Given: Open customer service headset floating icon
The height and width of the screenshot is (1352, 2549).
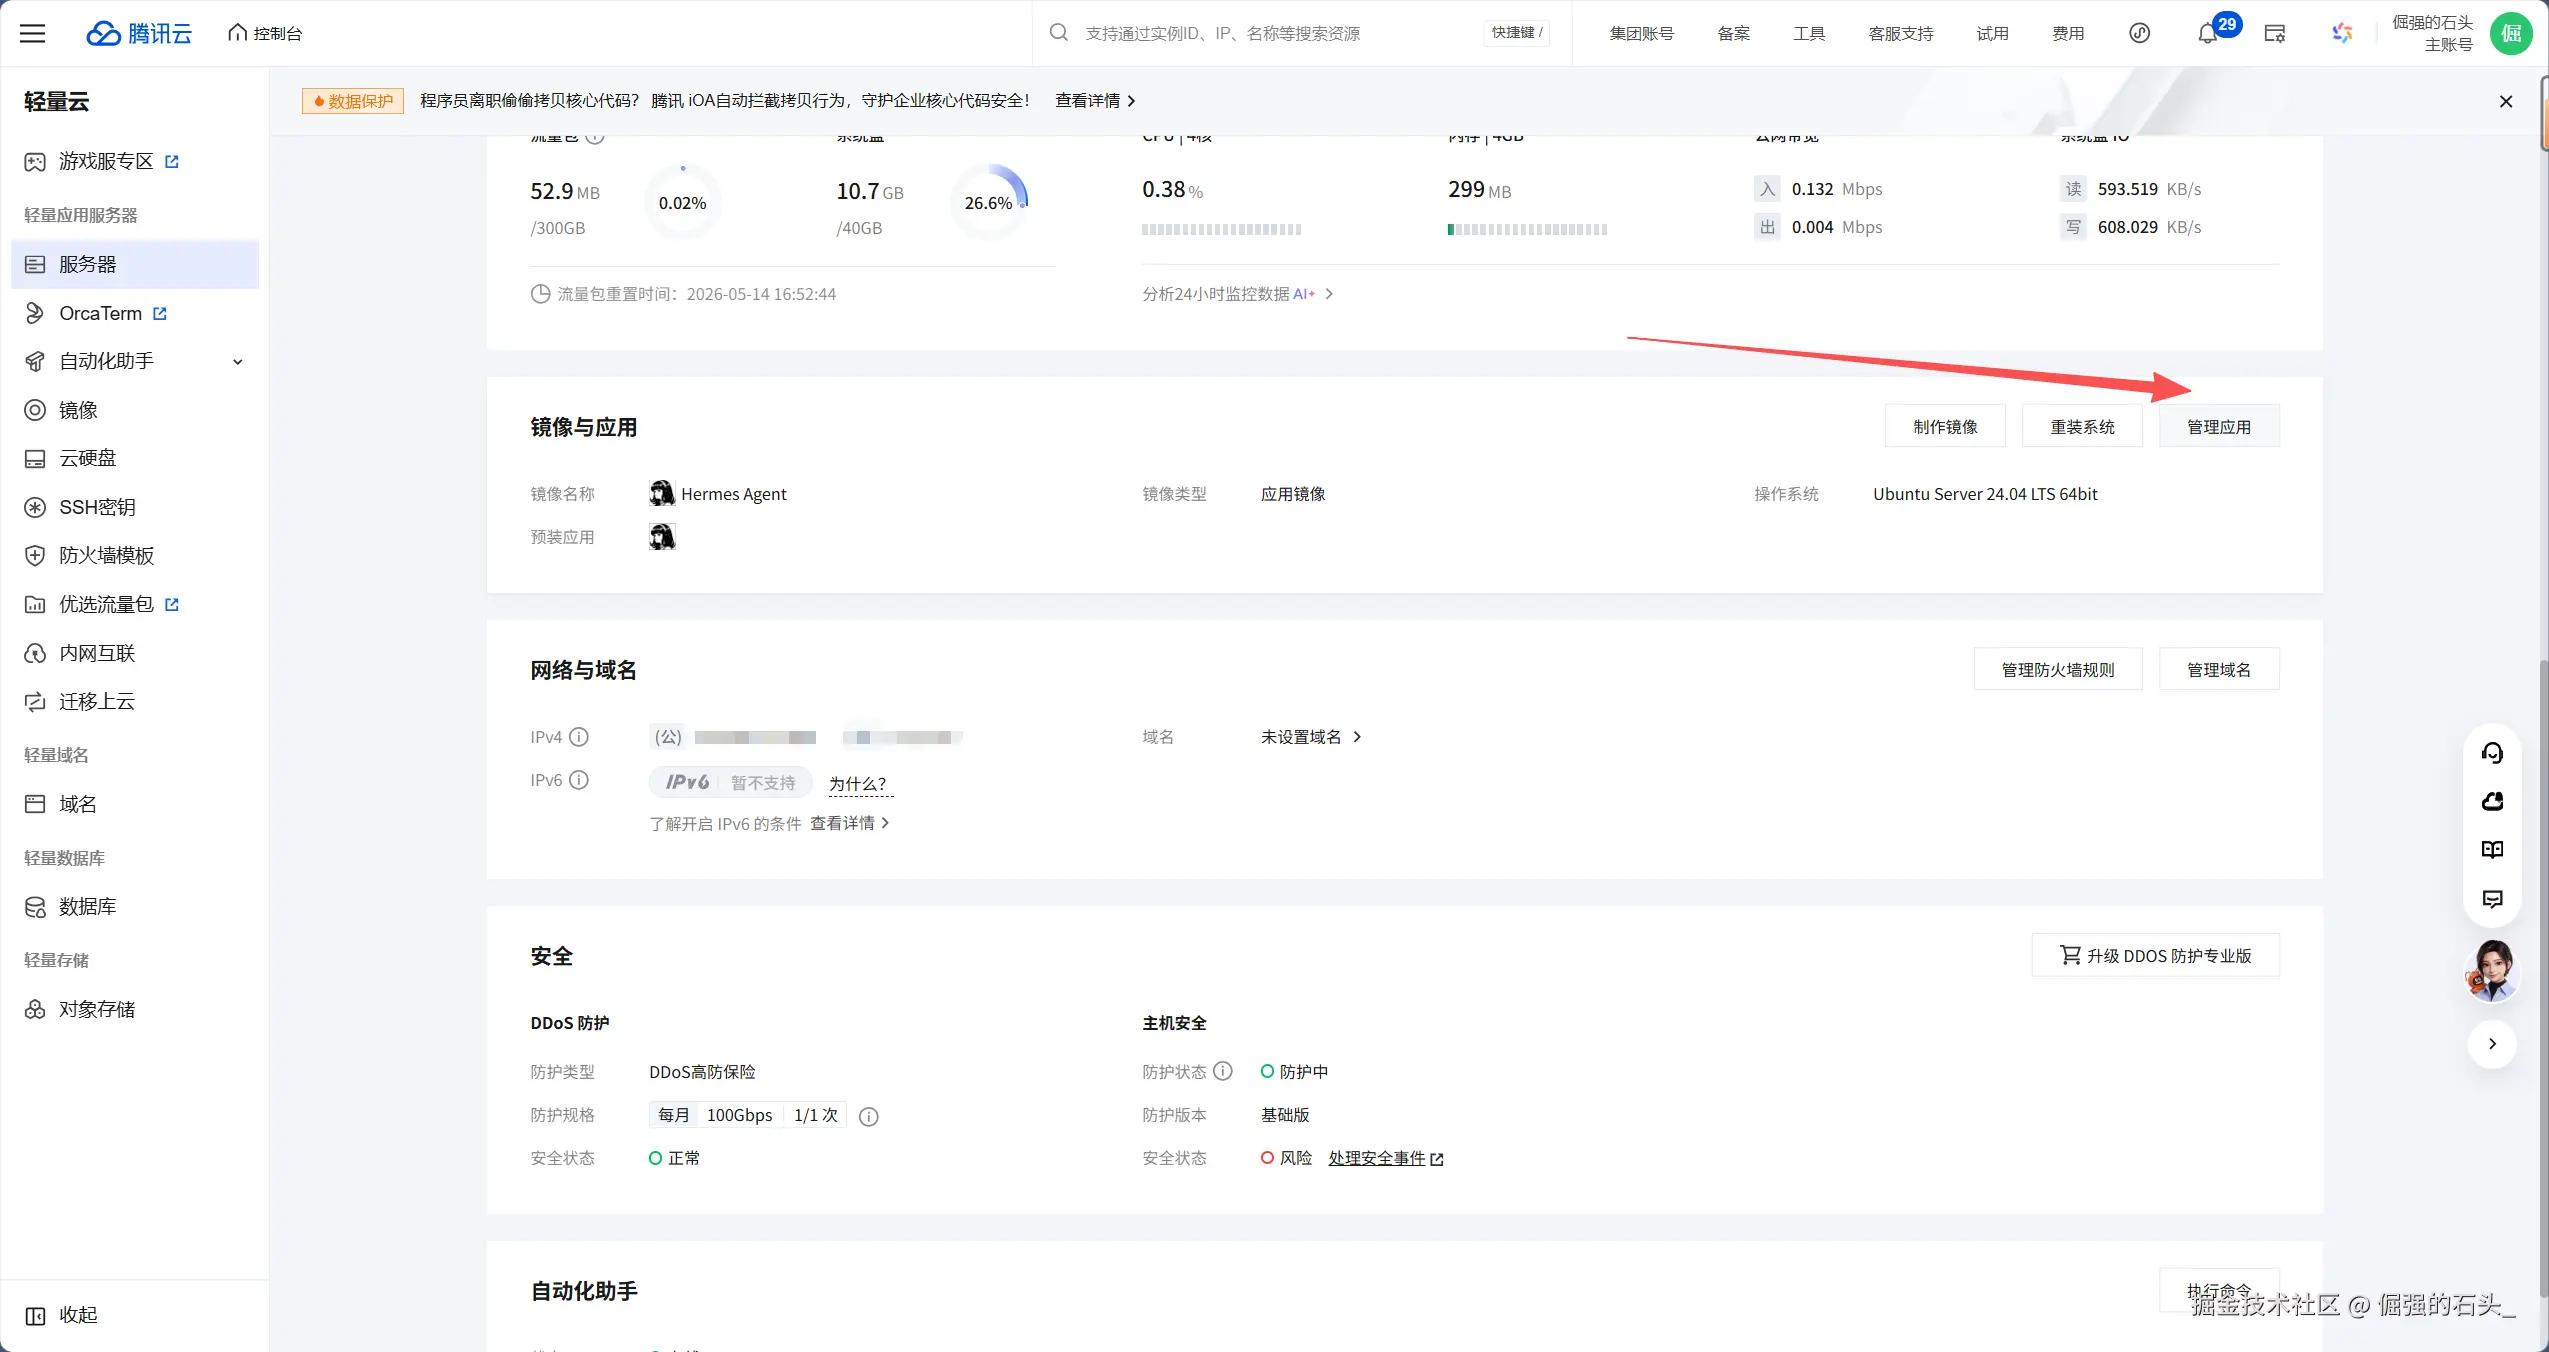Looking at the screenshot, I should (x=2492, y=753).
